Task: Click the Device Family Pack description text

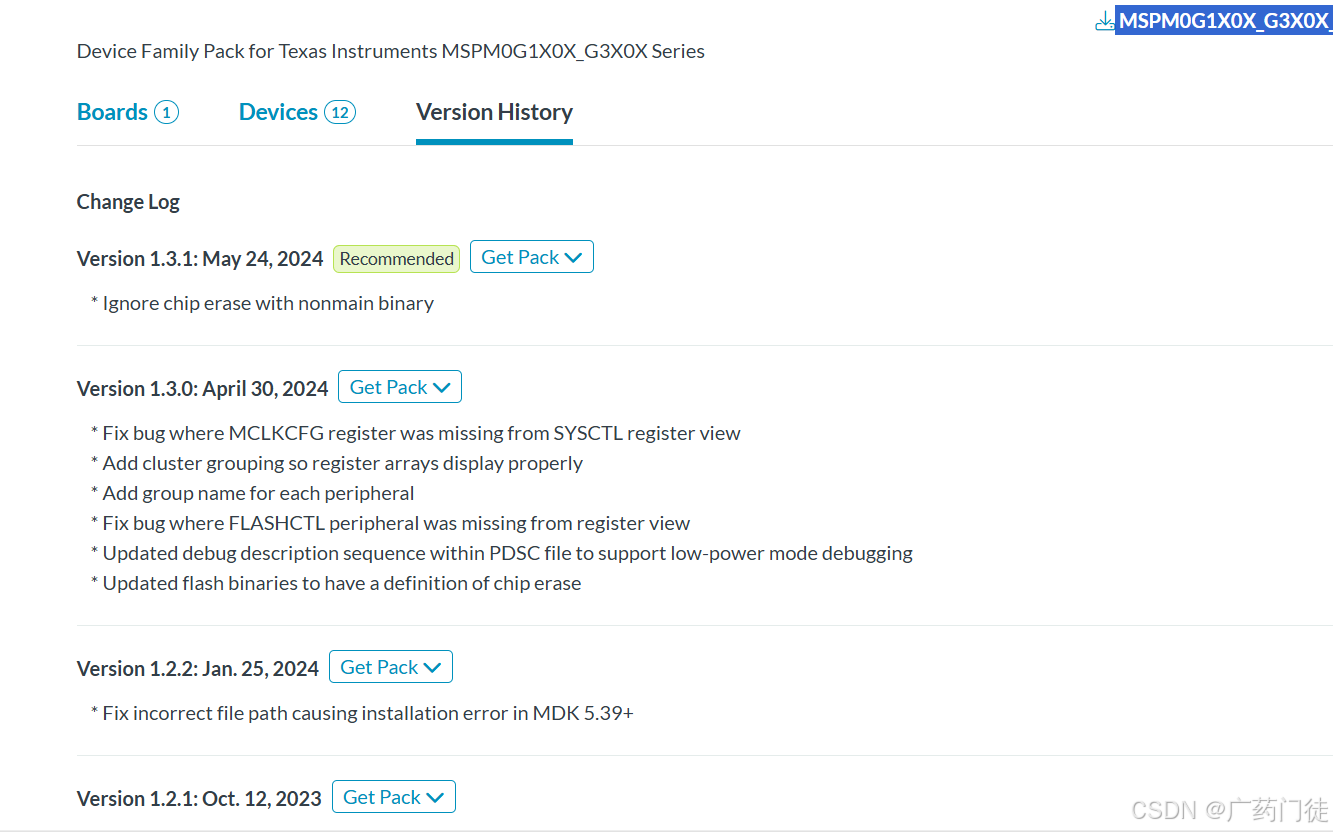Action: tap(390, 51)
